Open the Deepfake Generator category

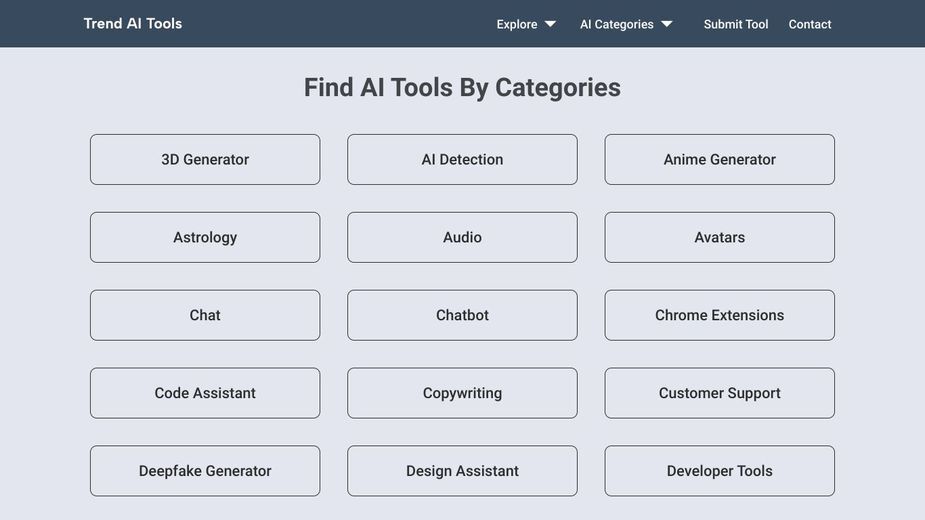tap(205, 471)
